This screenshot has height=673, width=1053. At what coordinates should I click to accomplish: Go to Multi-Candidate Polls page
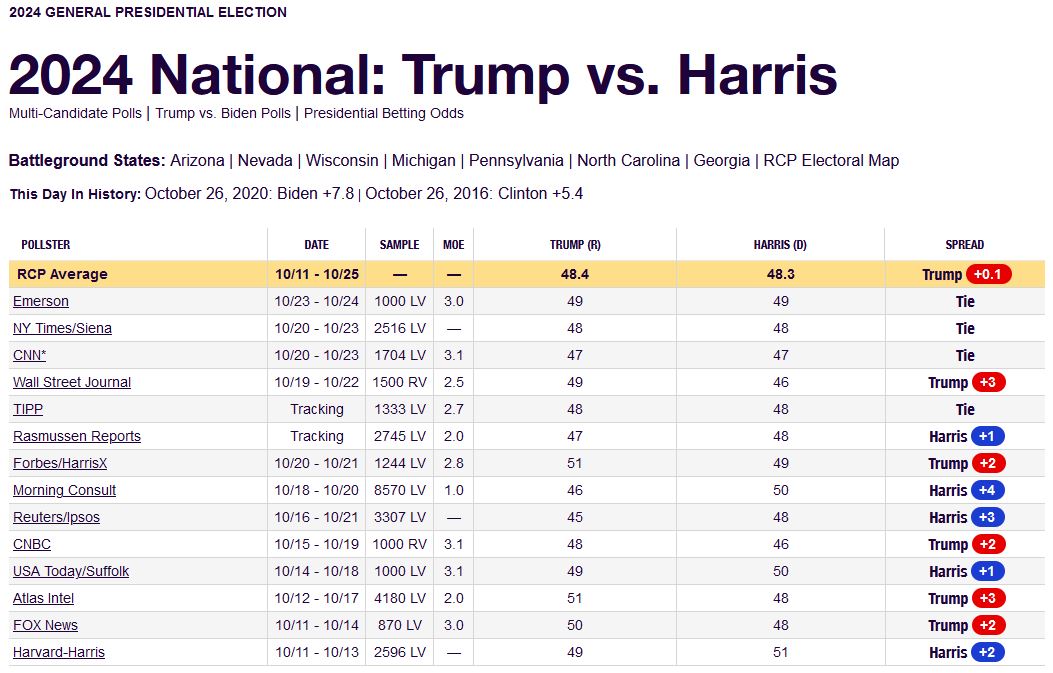pyautogui.click(x=75, y=113)
